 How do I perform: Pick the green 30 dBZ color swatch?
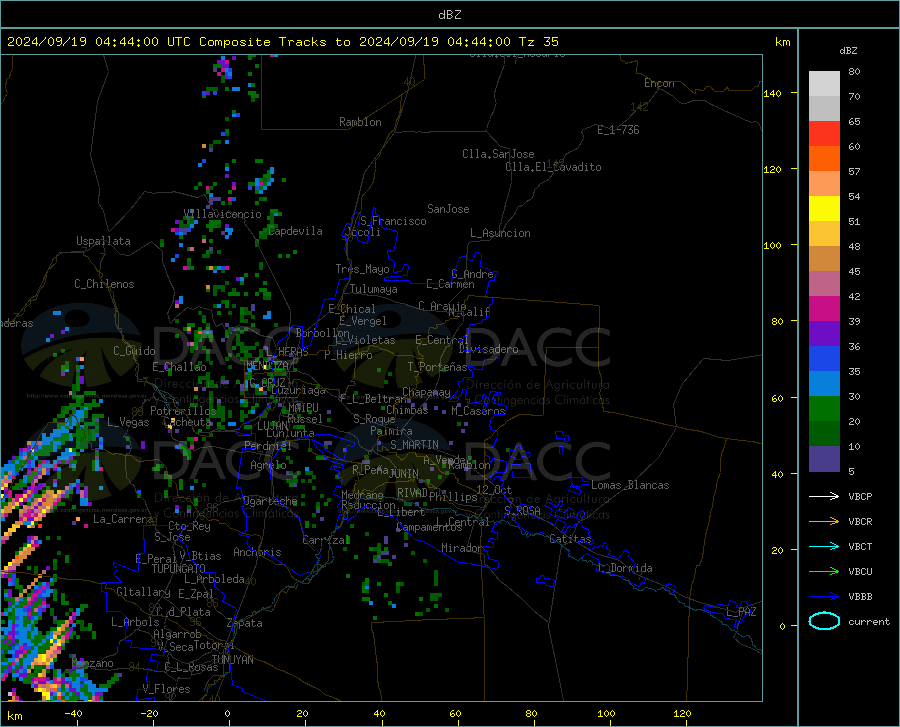click(824, 409)
